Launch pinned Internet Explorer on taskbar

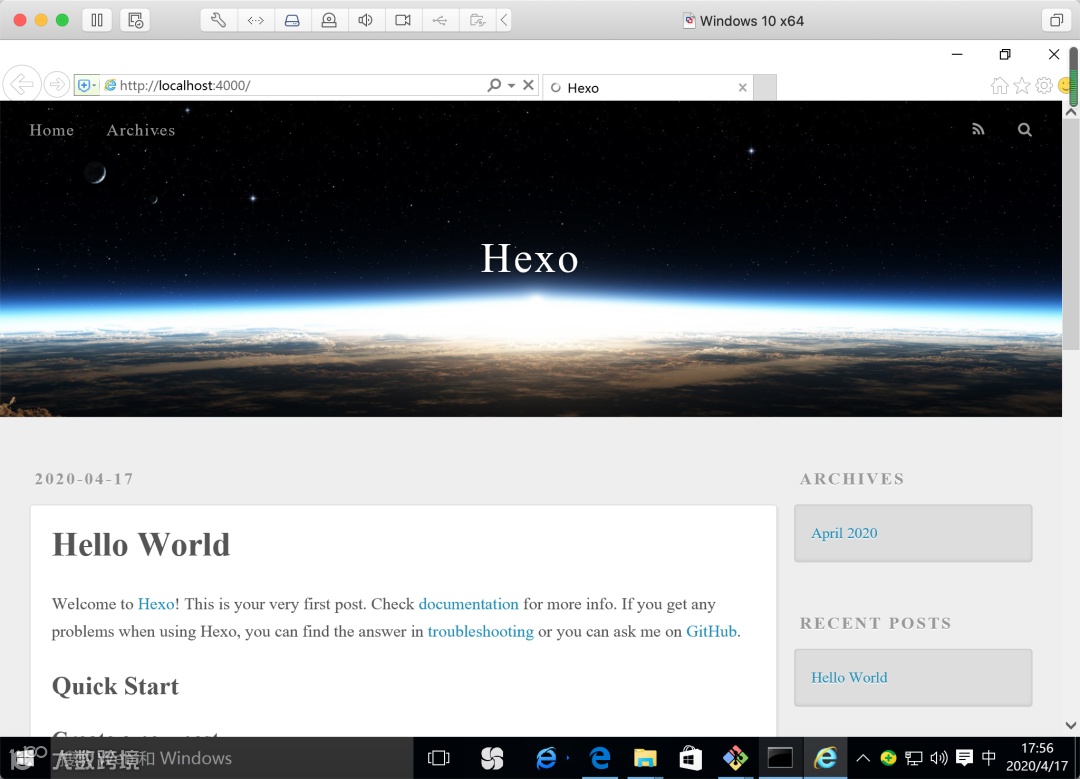pyautogui.click(x=546, y=758)
